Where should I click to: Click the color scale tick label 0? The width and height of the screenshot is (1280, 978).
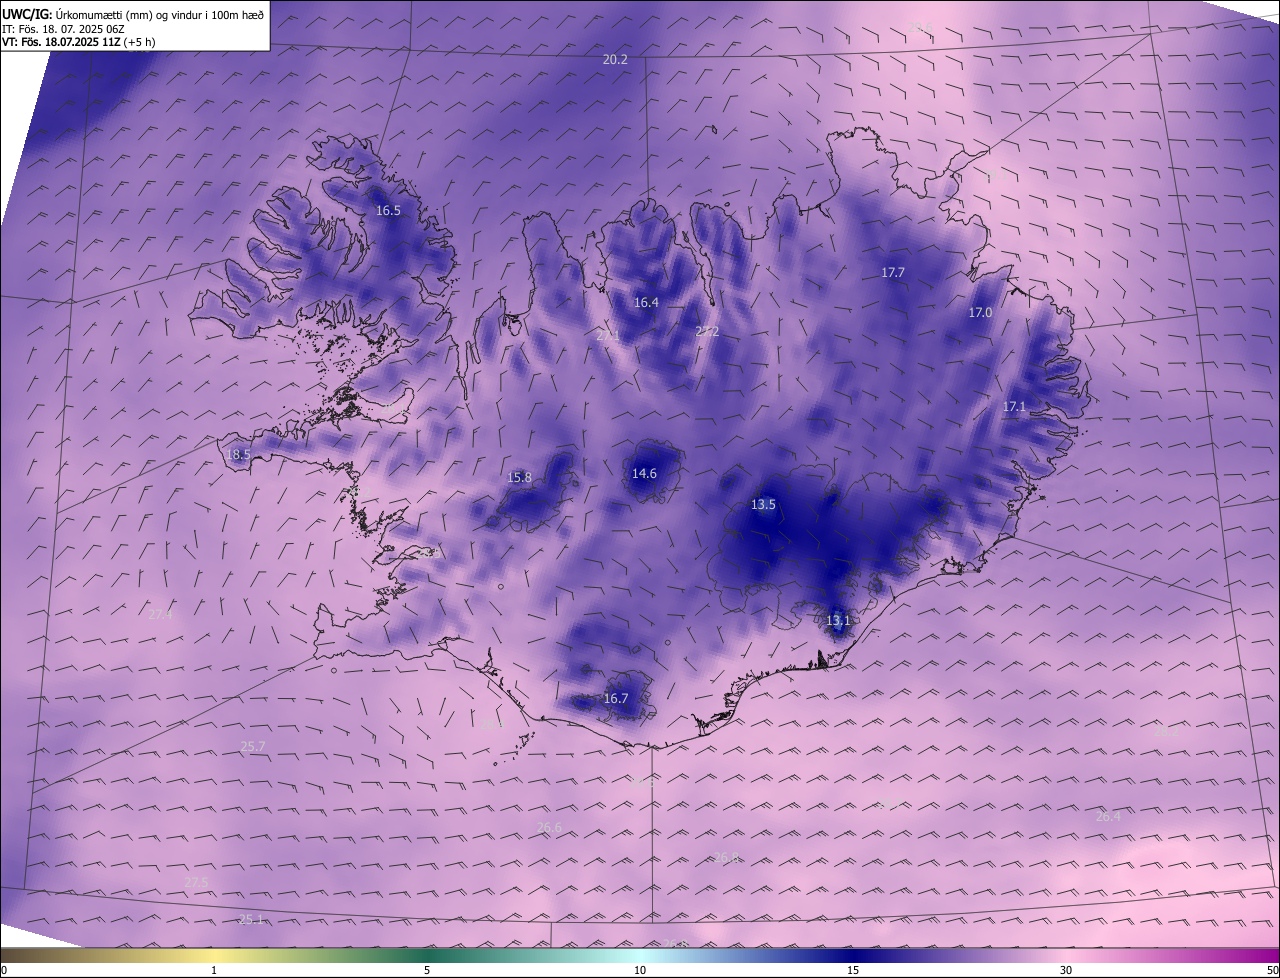(x=4, y=970)
